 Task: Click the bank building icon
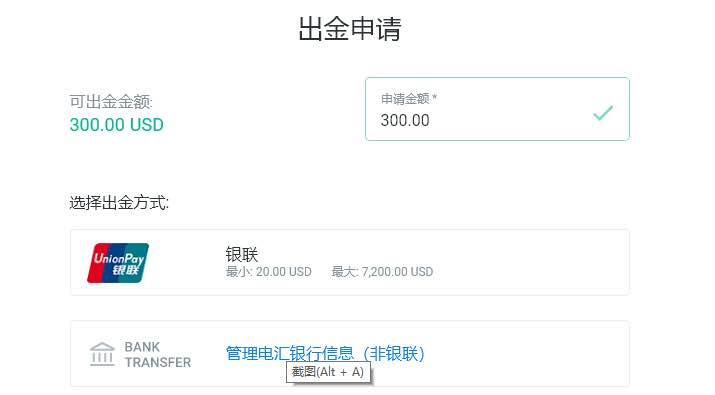click(102, 354)
